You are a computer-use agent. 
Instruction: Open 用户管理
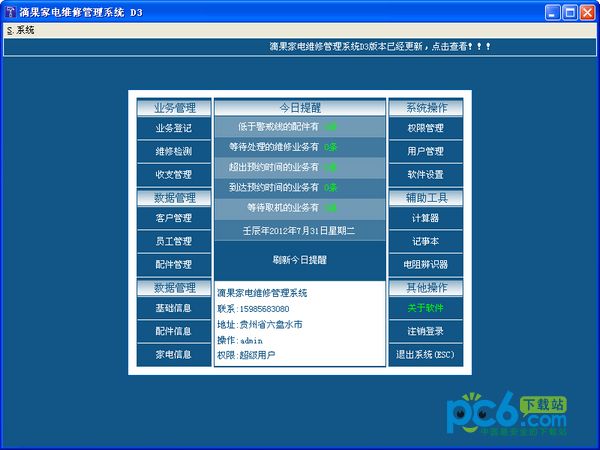point(426,152)
